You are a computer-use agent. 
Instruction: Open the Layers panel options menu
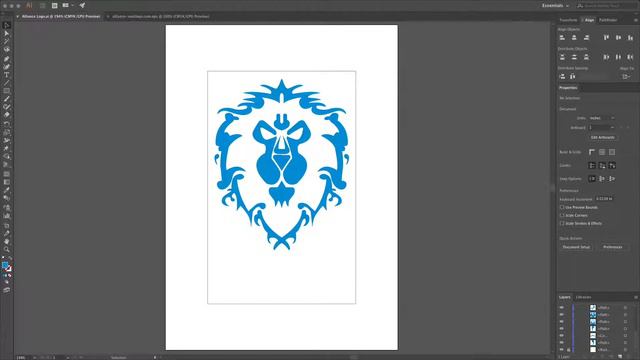pyautogui.click(x=636, y=297)
